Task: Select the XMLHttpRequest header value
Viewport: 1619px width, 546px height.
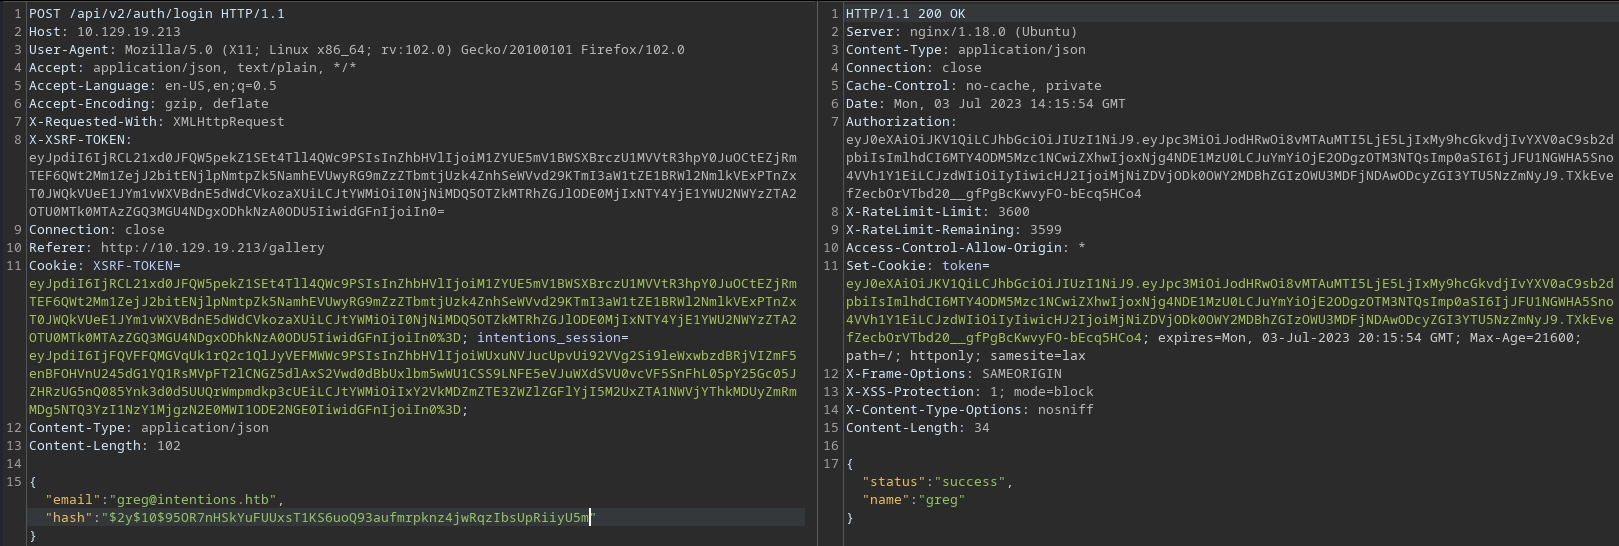Action: (228, 122)
